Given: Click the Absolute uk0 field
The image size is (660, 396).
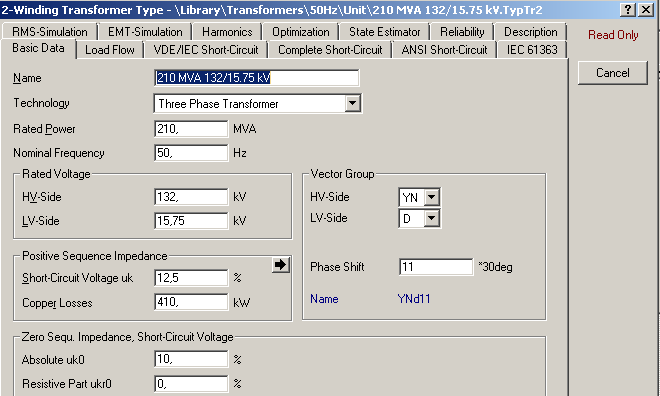Looking at the screenshot, I should tap(191, 359).
